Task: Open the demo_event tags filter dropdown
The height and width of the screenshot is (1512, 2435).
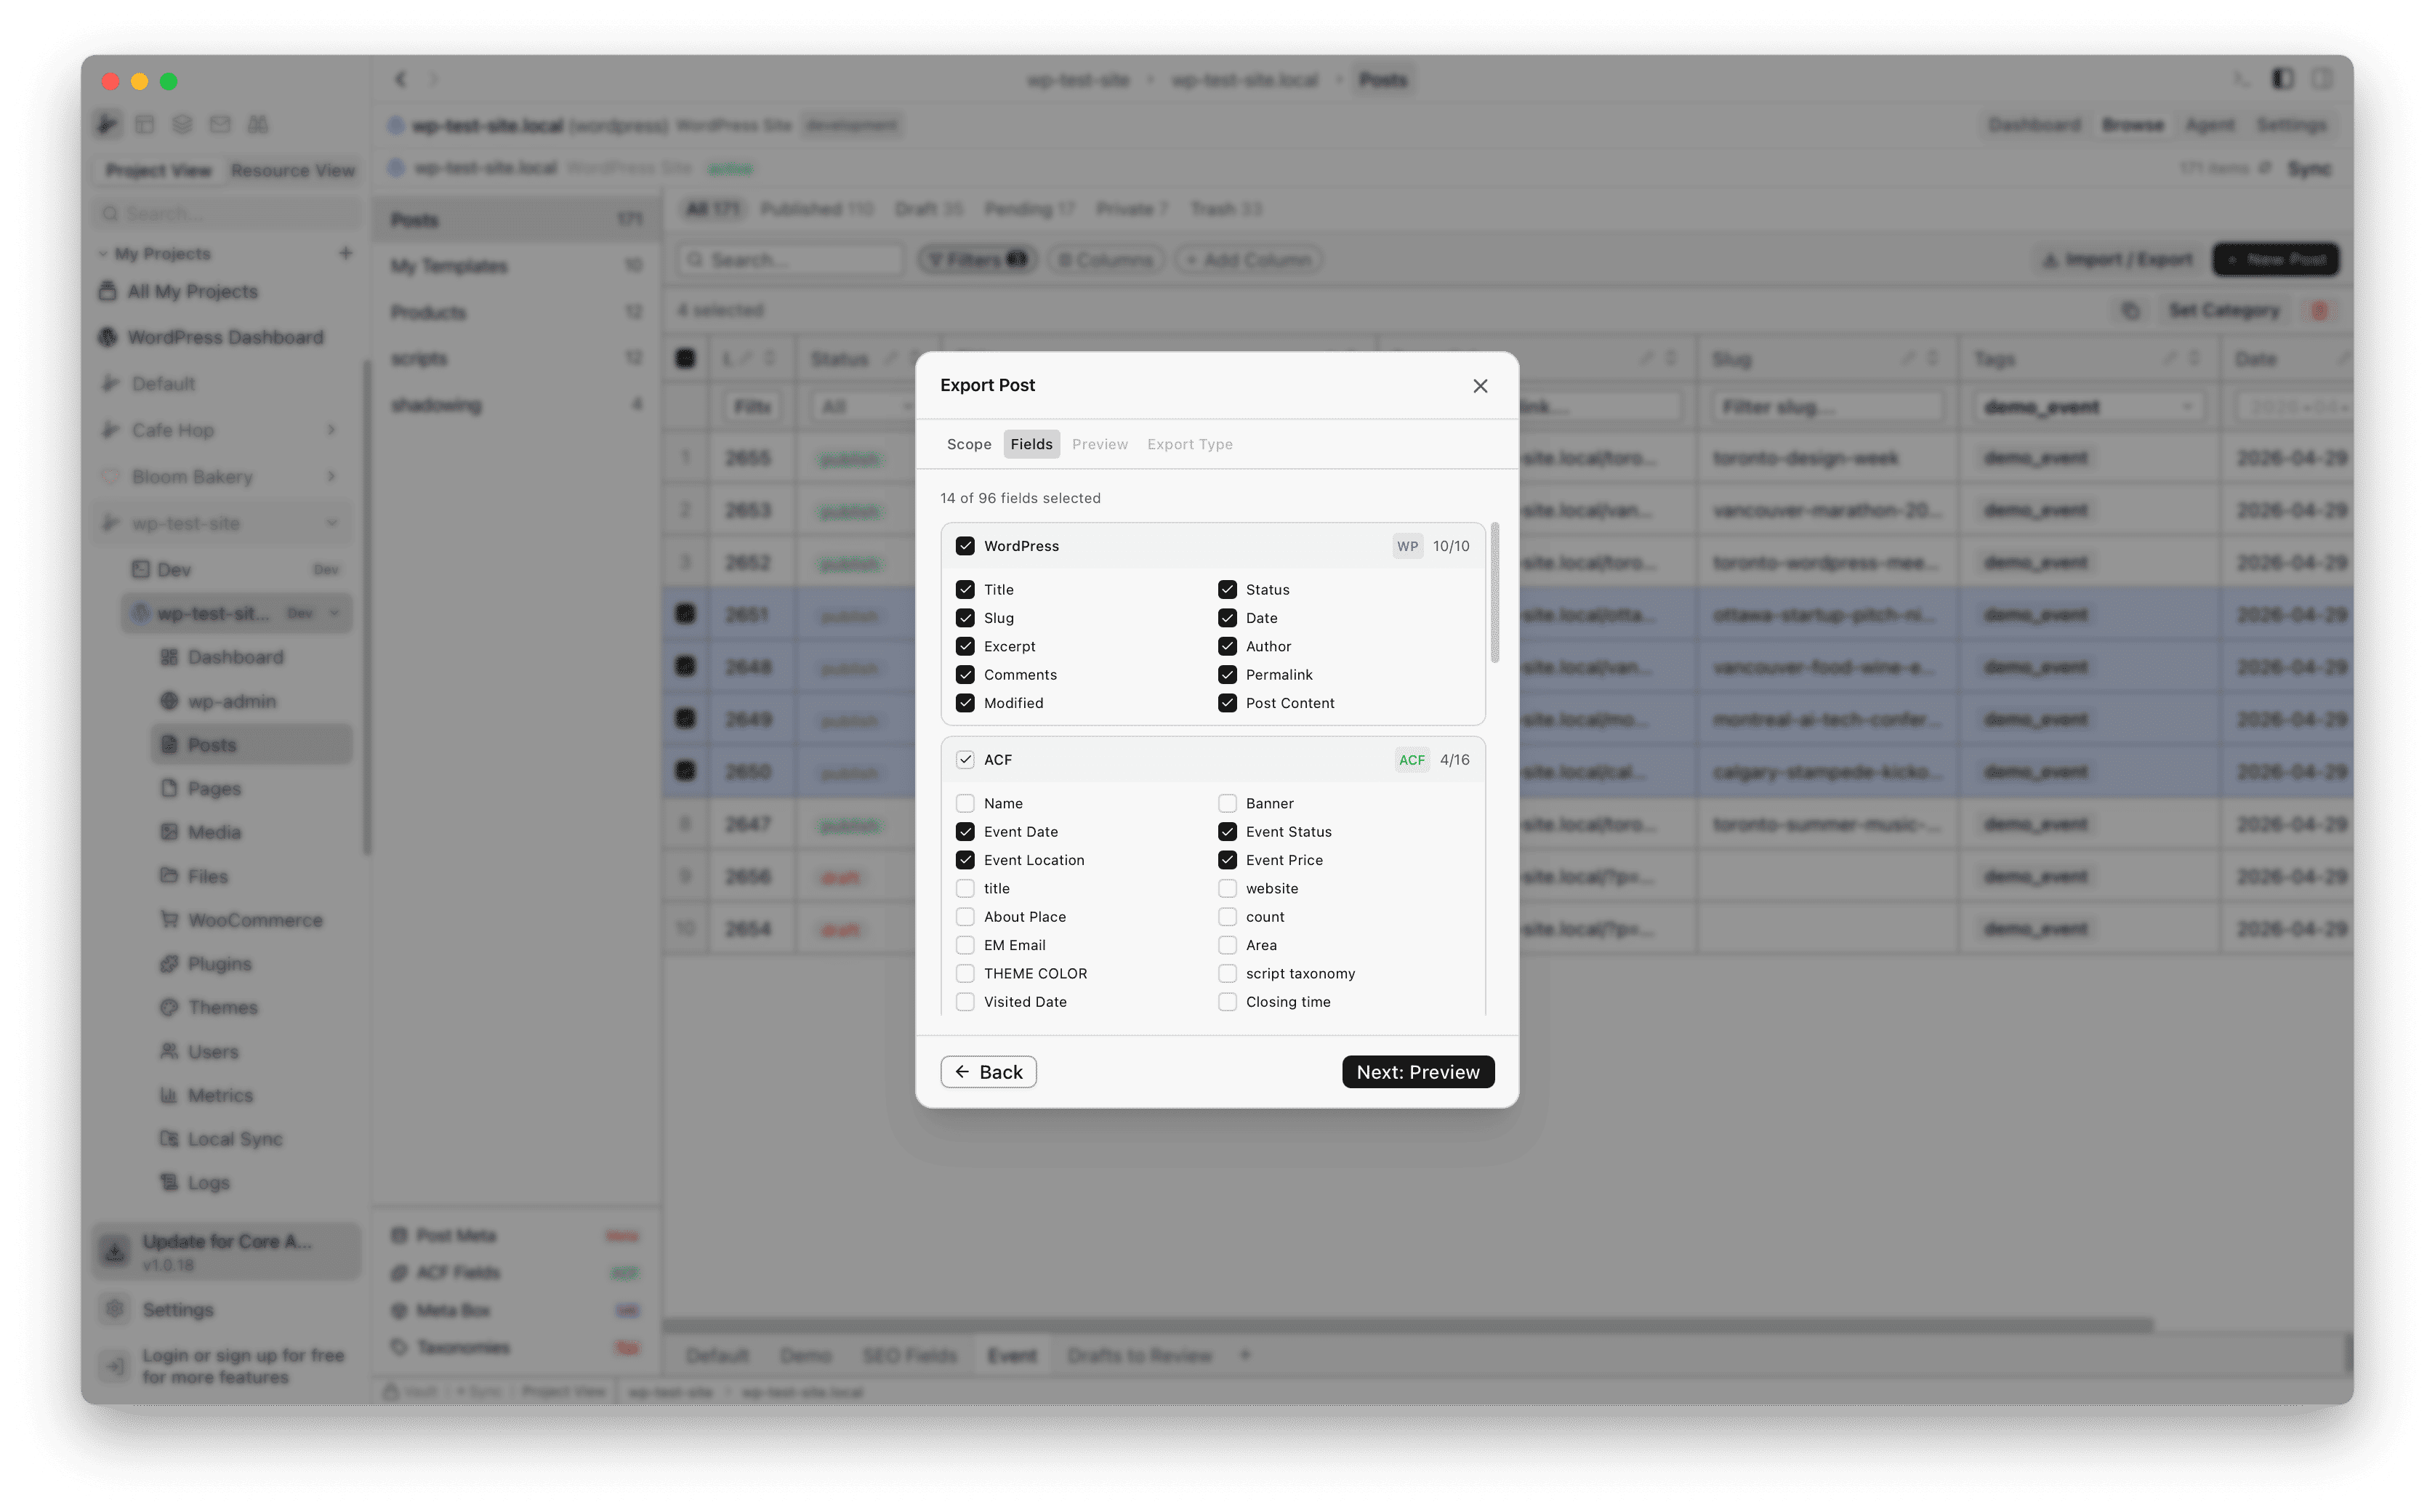Action: [2088, 407]
